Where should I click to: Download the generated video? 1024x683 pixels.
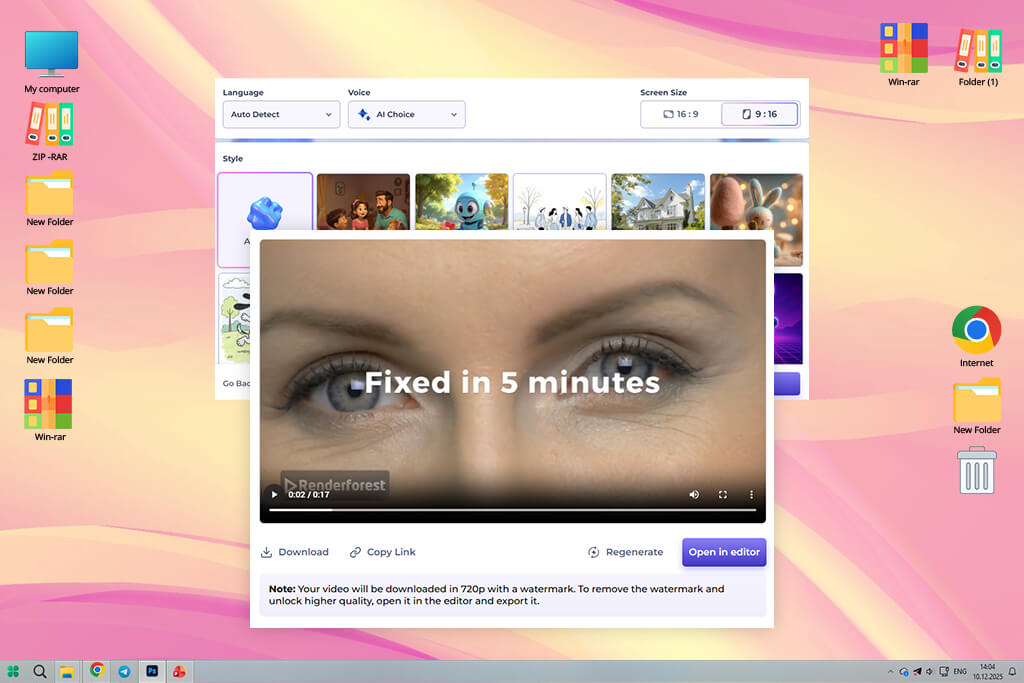click(x=295, y=552)
